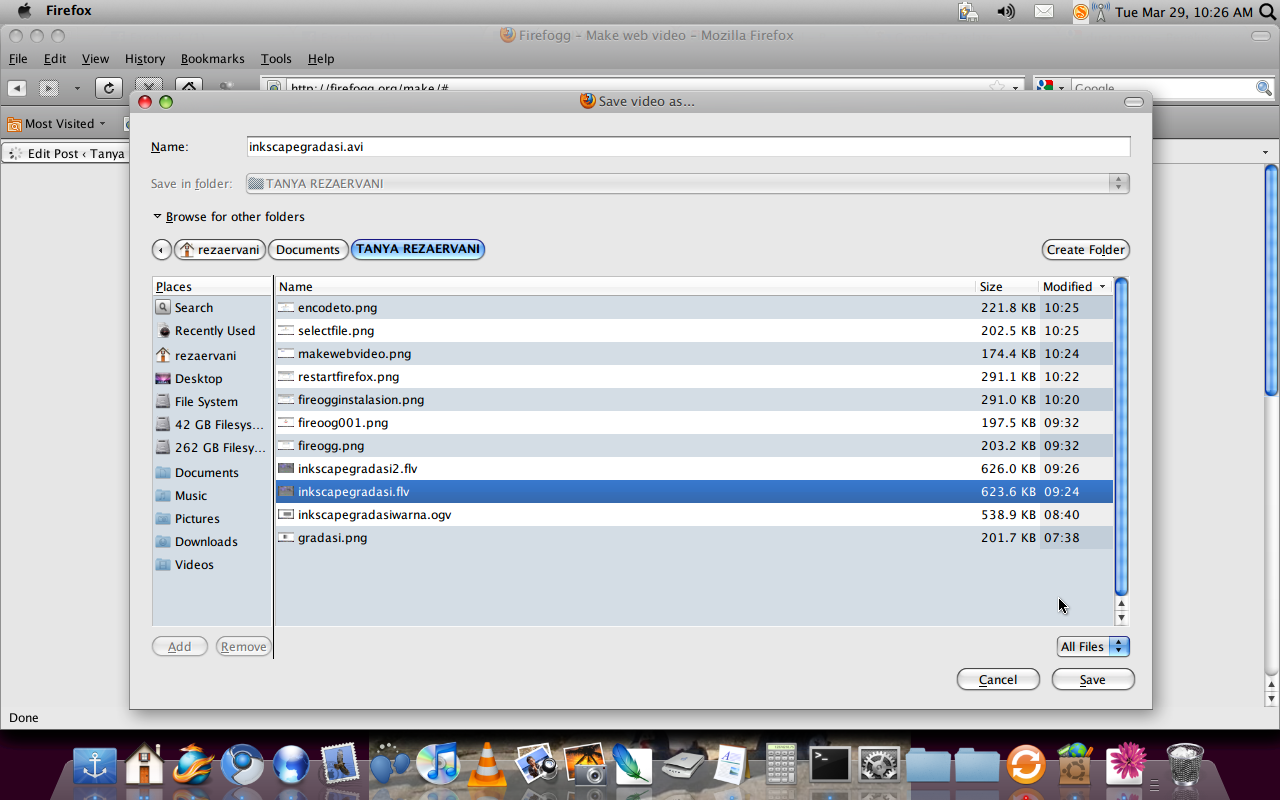
Task: Open system settings gears dock icon
Action: (879, 765)
